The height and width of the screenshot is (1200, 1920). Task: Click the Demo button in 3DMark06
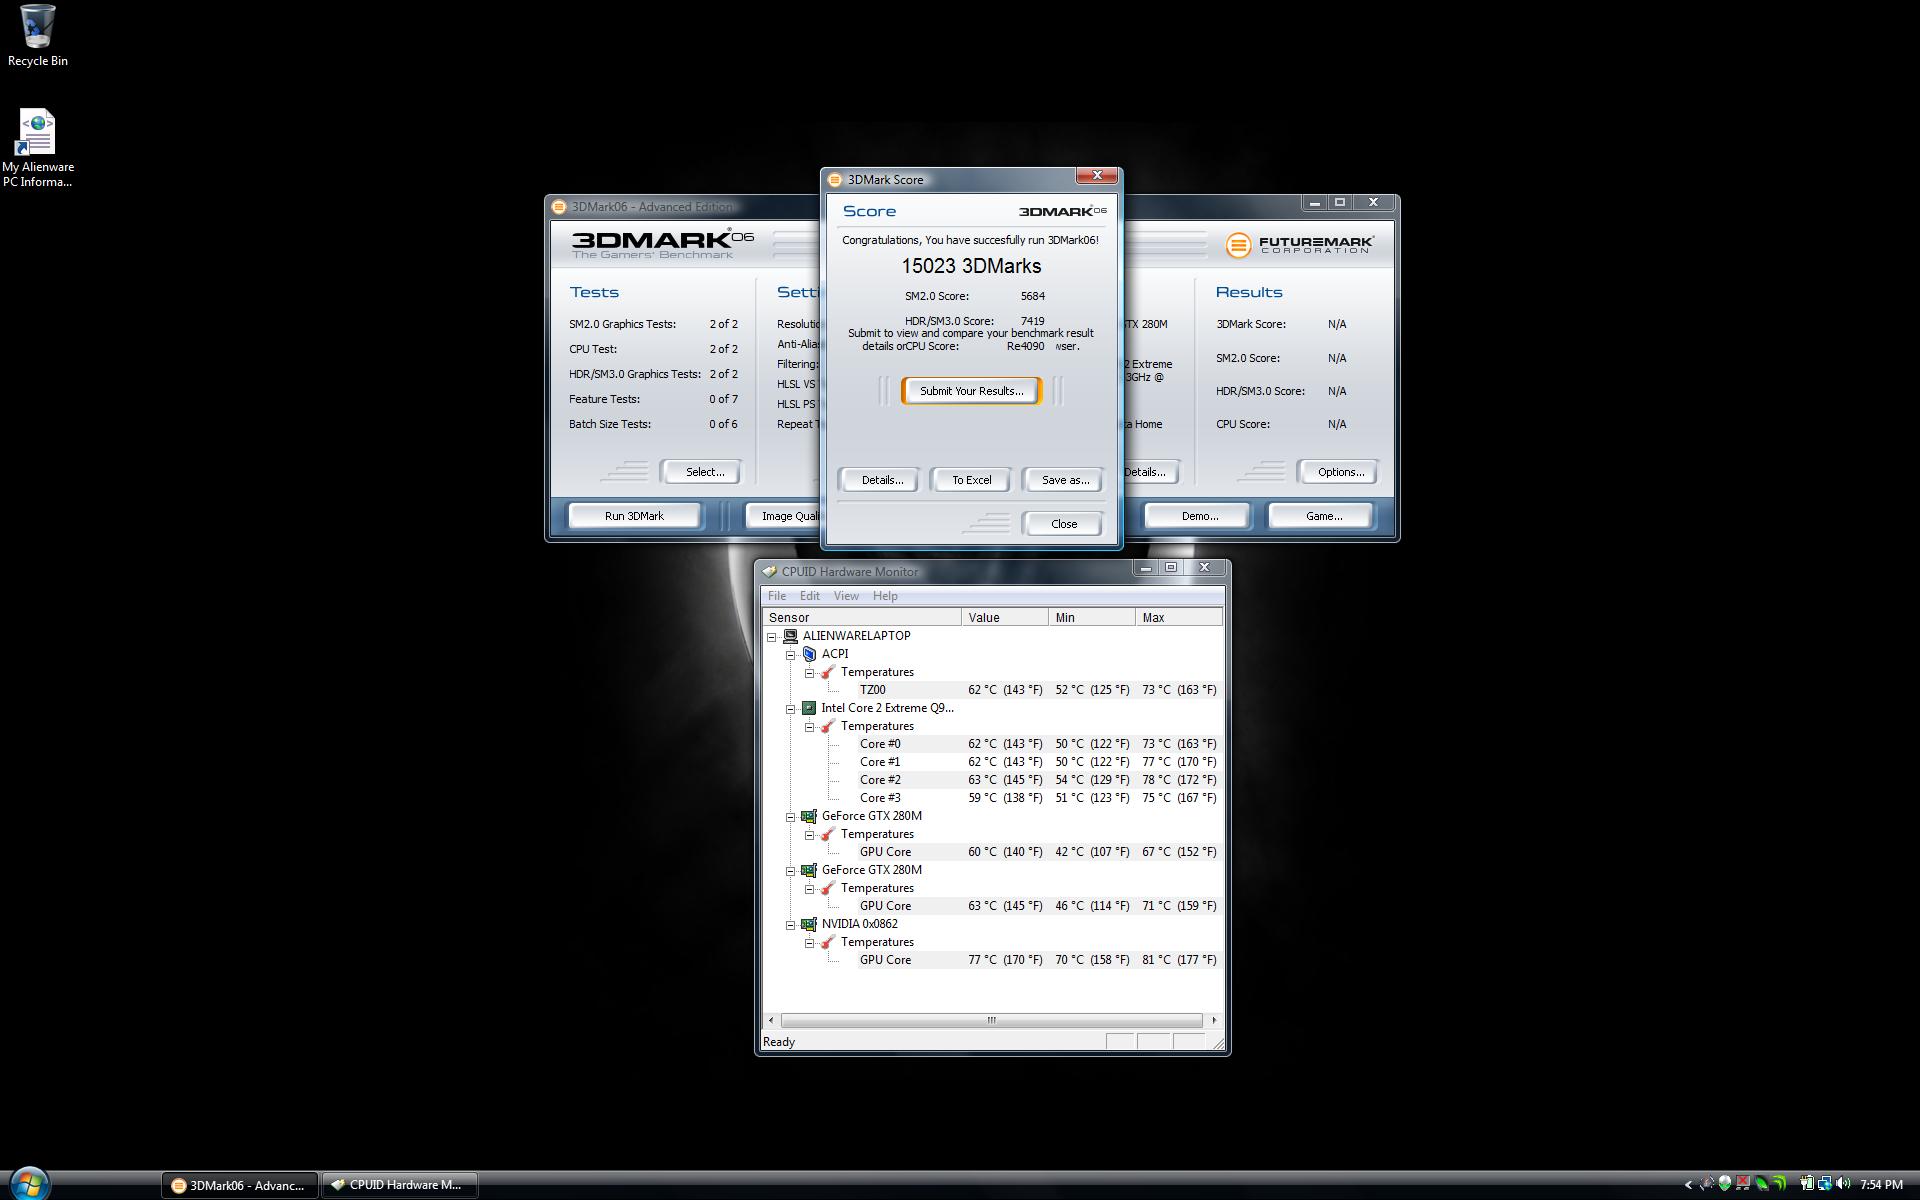[1199, 516]
